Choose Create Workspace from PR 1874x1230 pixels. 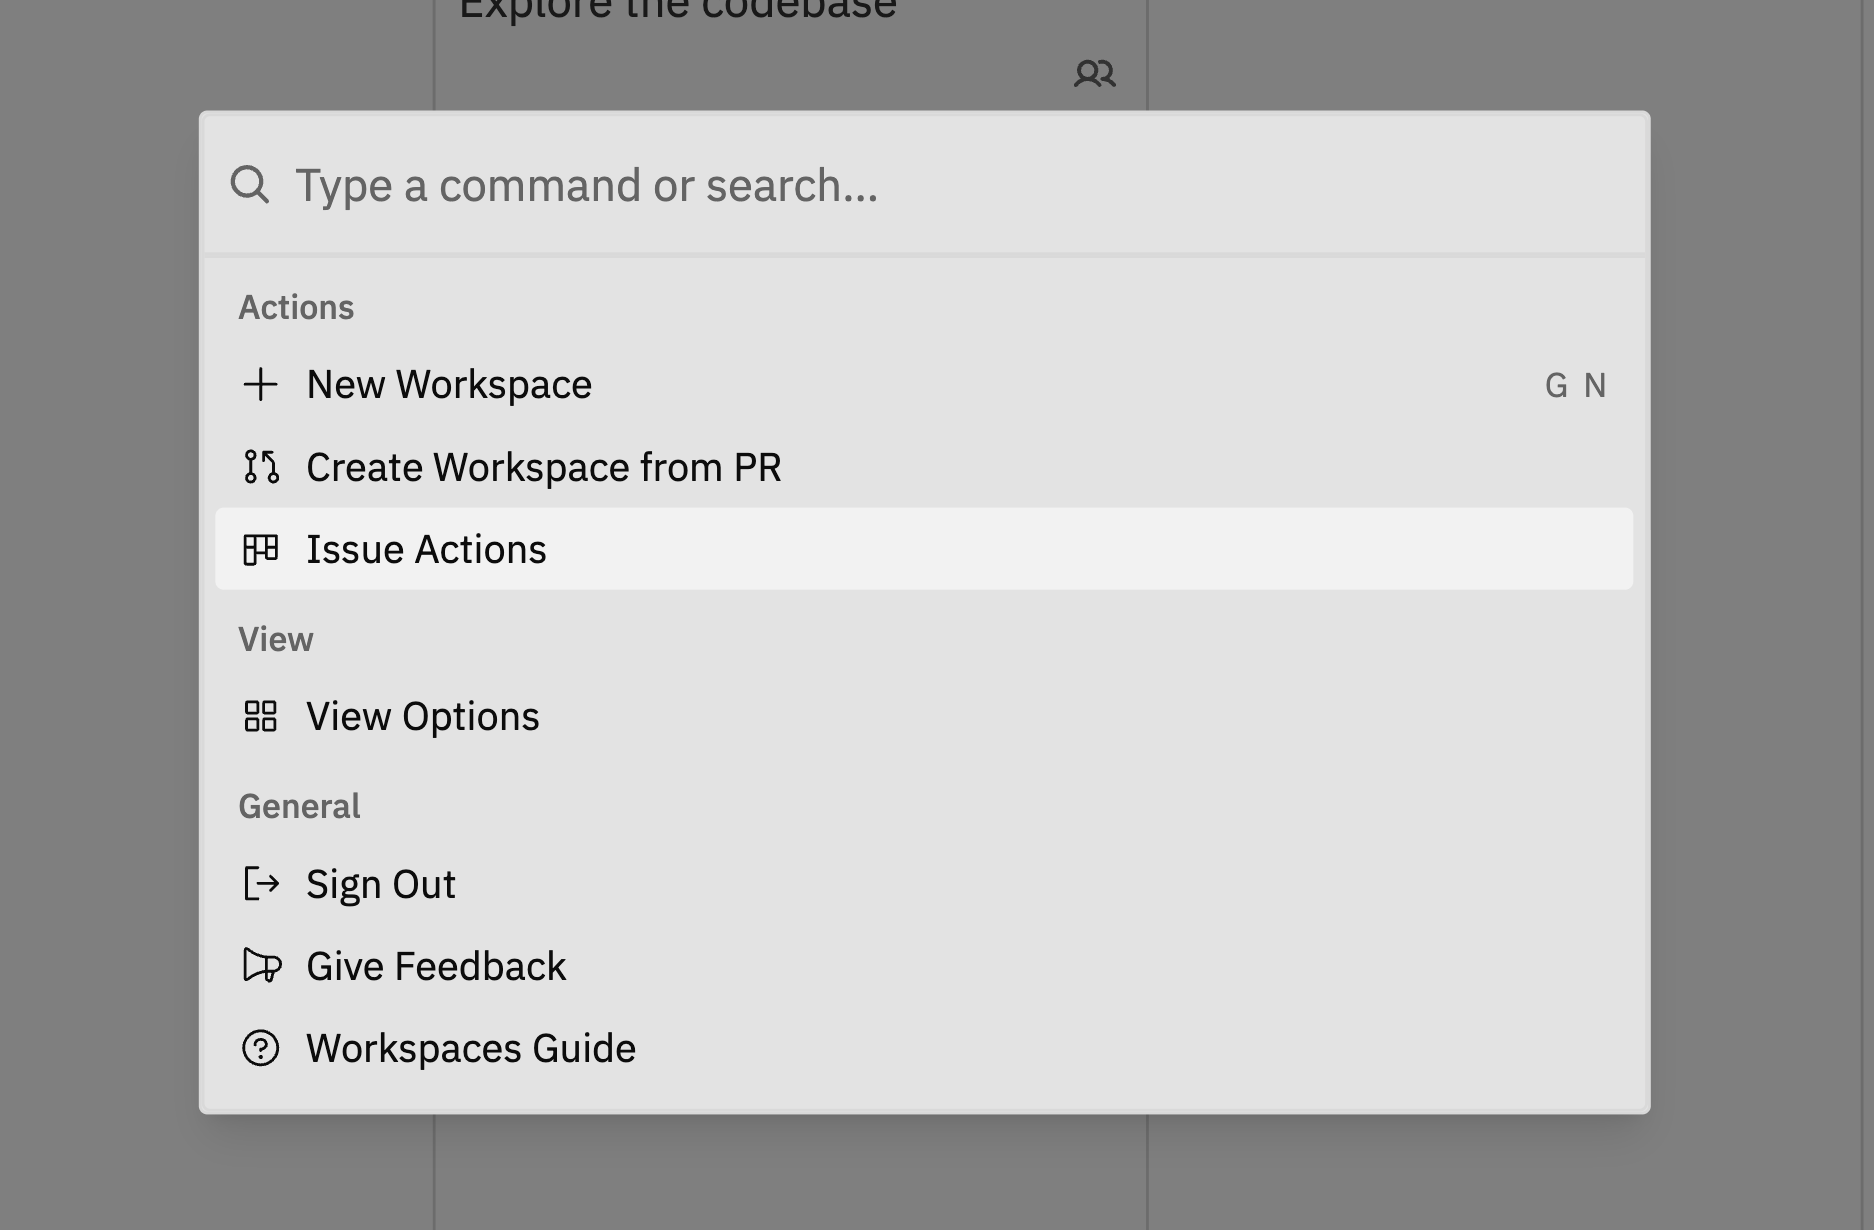coord(544,467)
